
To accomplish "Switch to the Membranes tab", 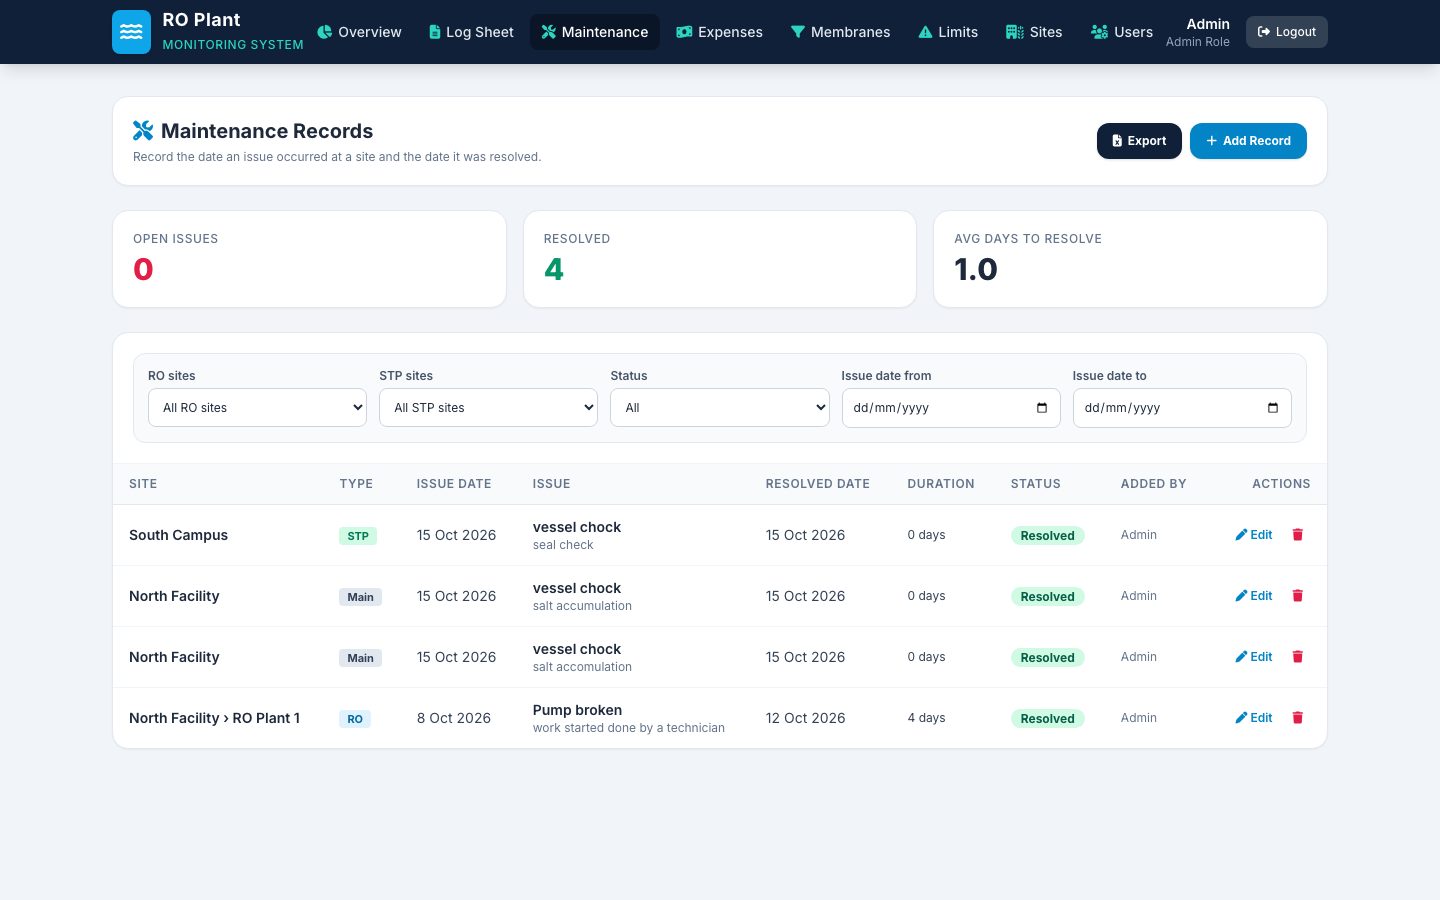I will point(840,32).
